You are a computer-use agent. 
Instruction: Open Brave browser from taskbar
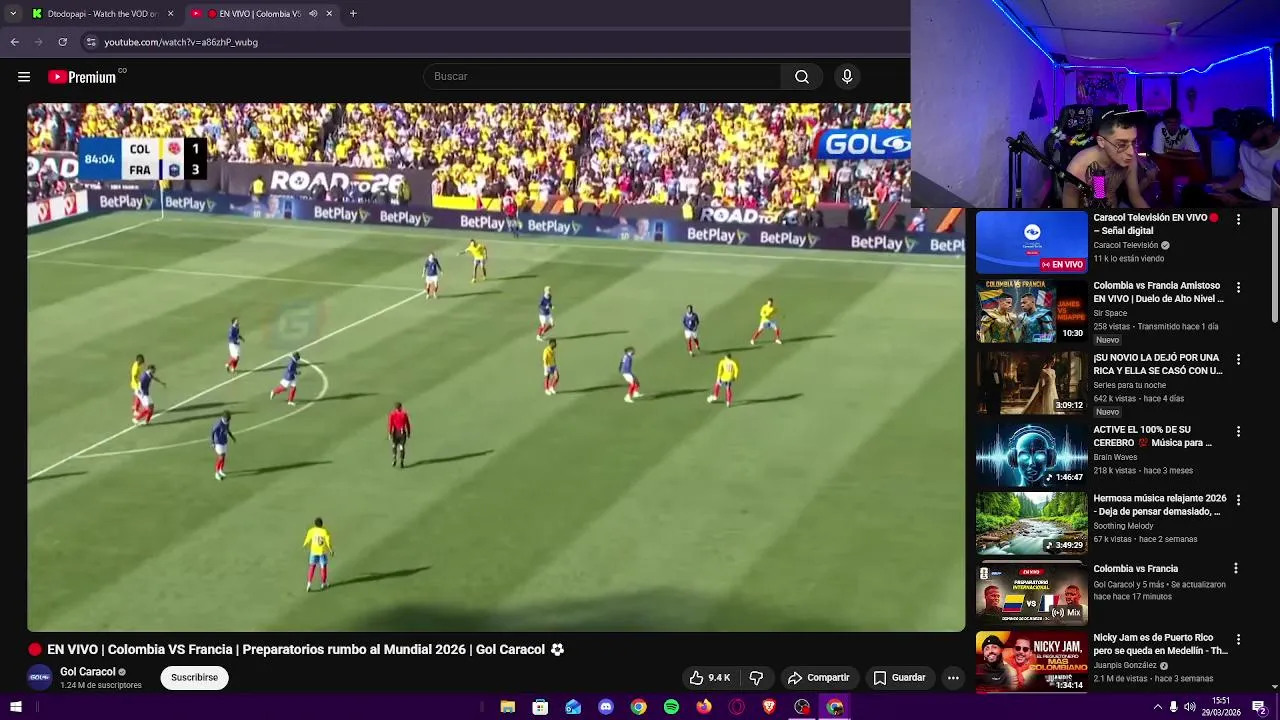769,707
